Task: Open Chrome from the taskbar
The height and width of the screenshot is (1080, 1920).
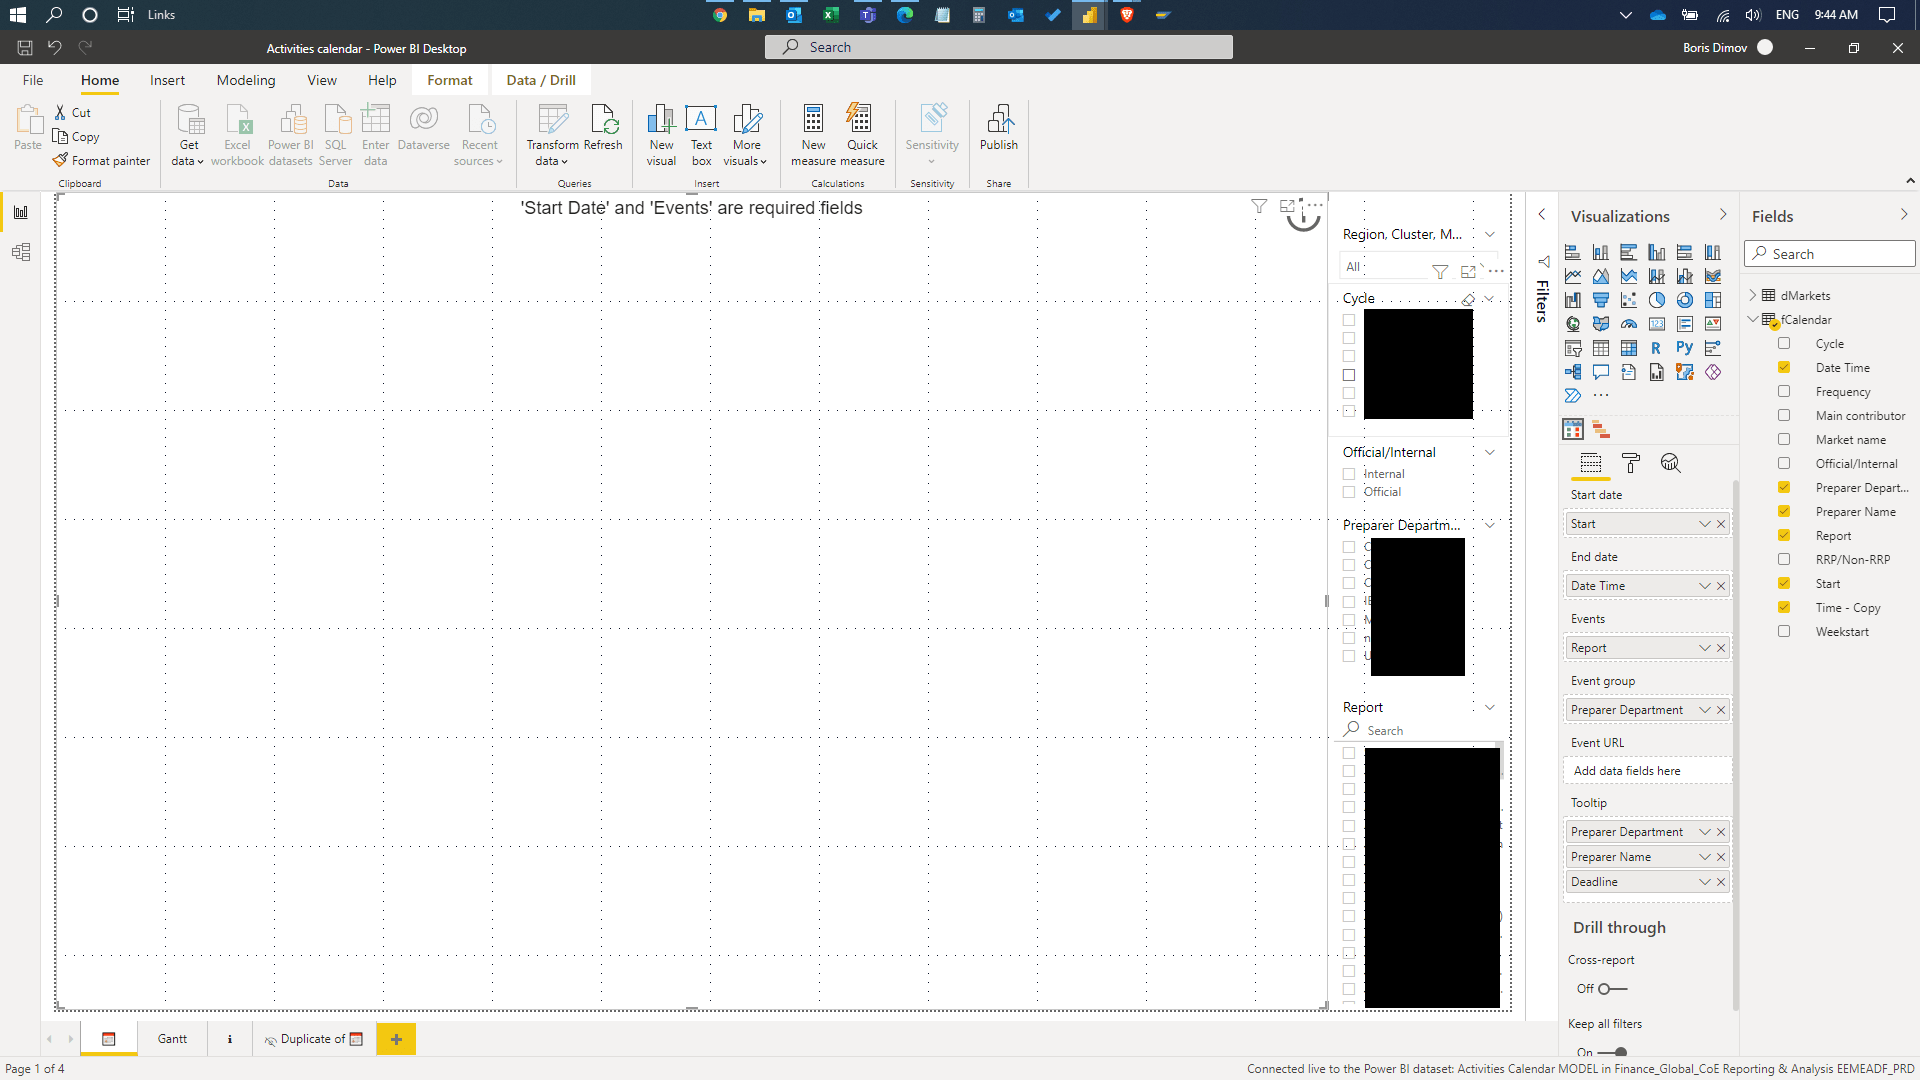Action: pyautogui.click(x=720, y=15)
